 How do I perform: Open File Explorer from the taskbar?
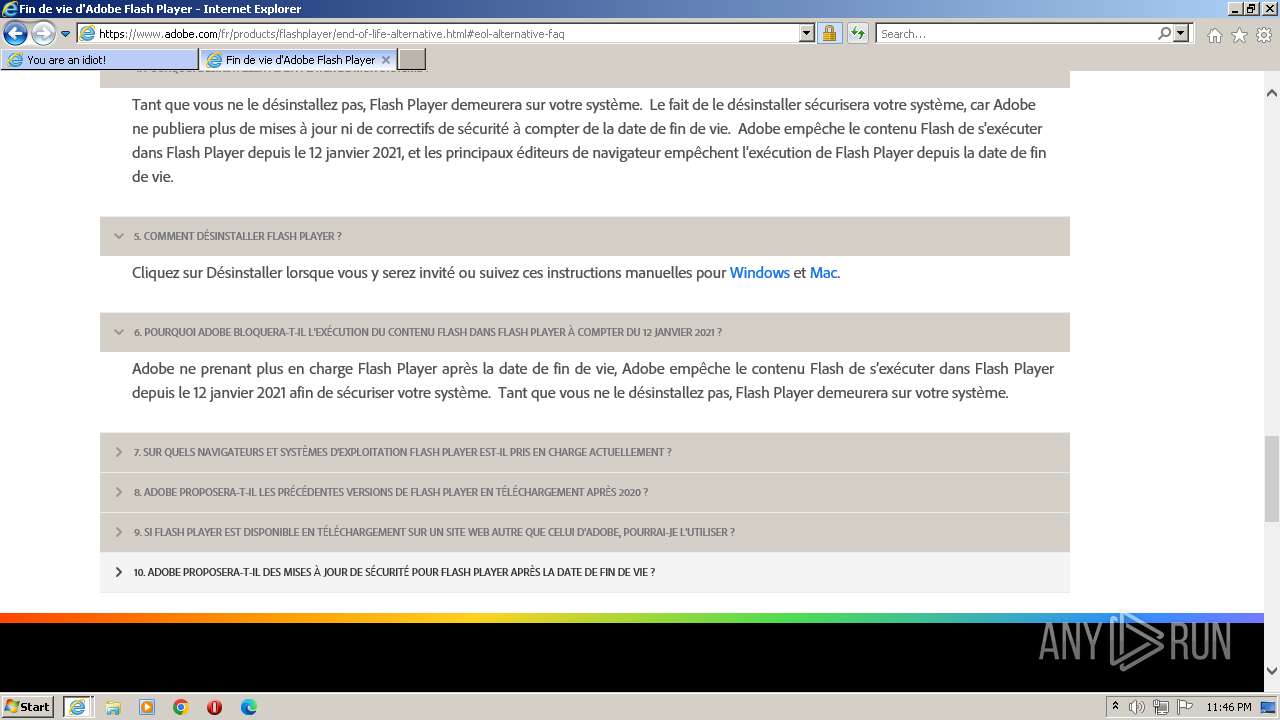113,707
